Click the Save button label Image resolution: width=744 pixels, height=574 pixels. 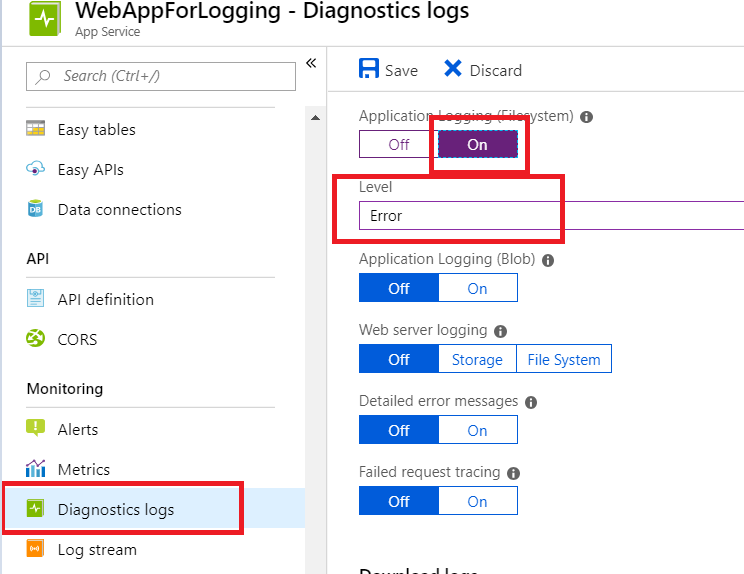point(401,71)
